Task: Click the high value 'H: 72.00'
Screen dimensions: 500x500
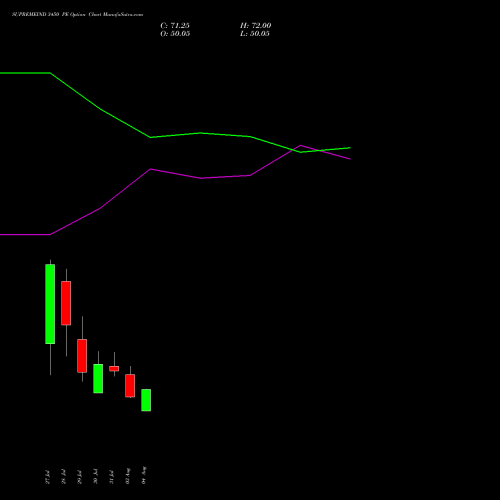Action: coord(255,26)
